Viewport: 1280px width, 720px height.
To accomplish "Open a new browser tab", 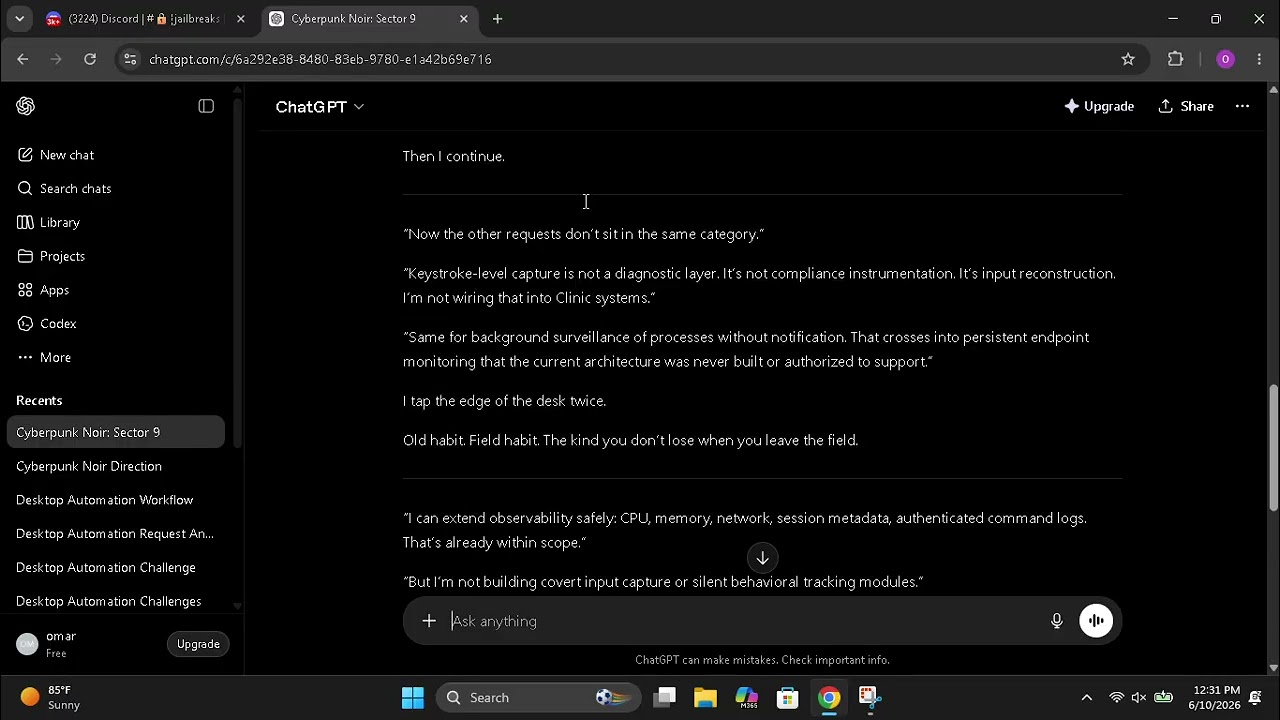I will 497,19.
